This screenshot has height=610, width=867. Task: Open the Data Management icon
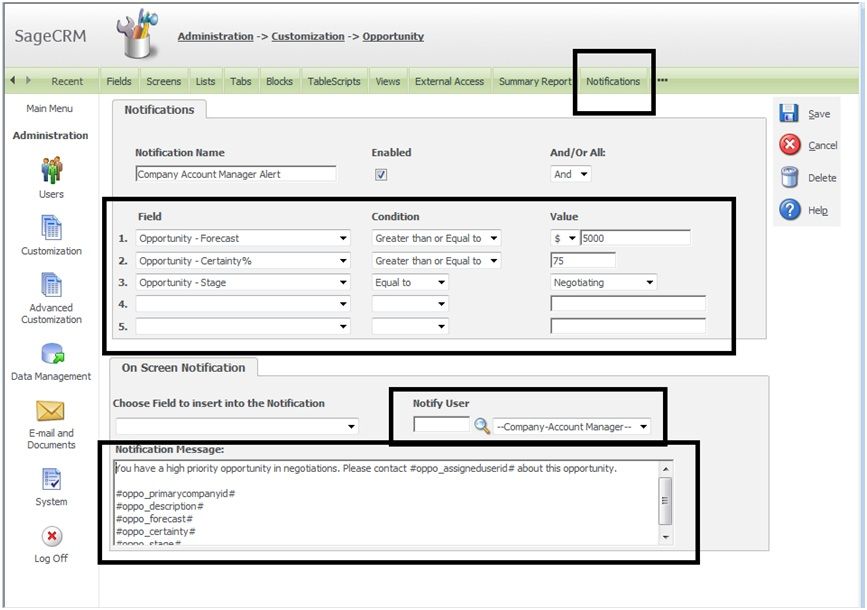coord(53,353)
